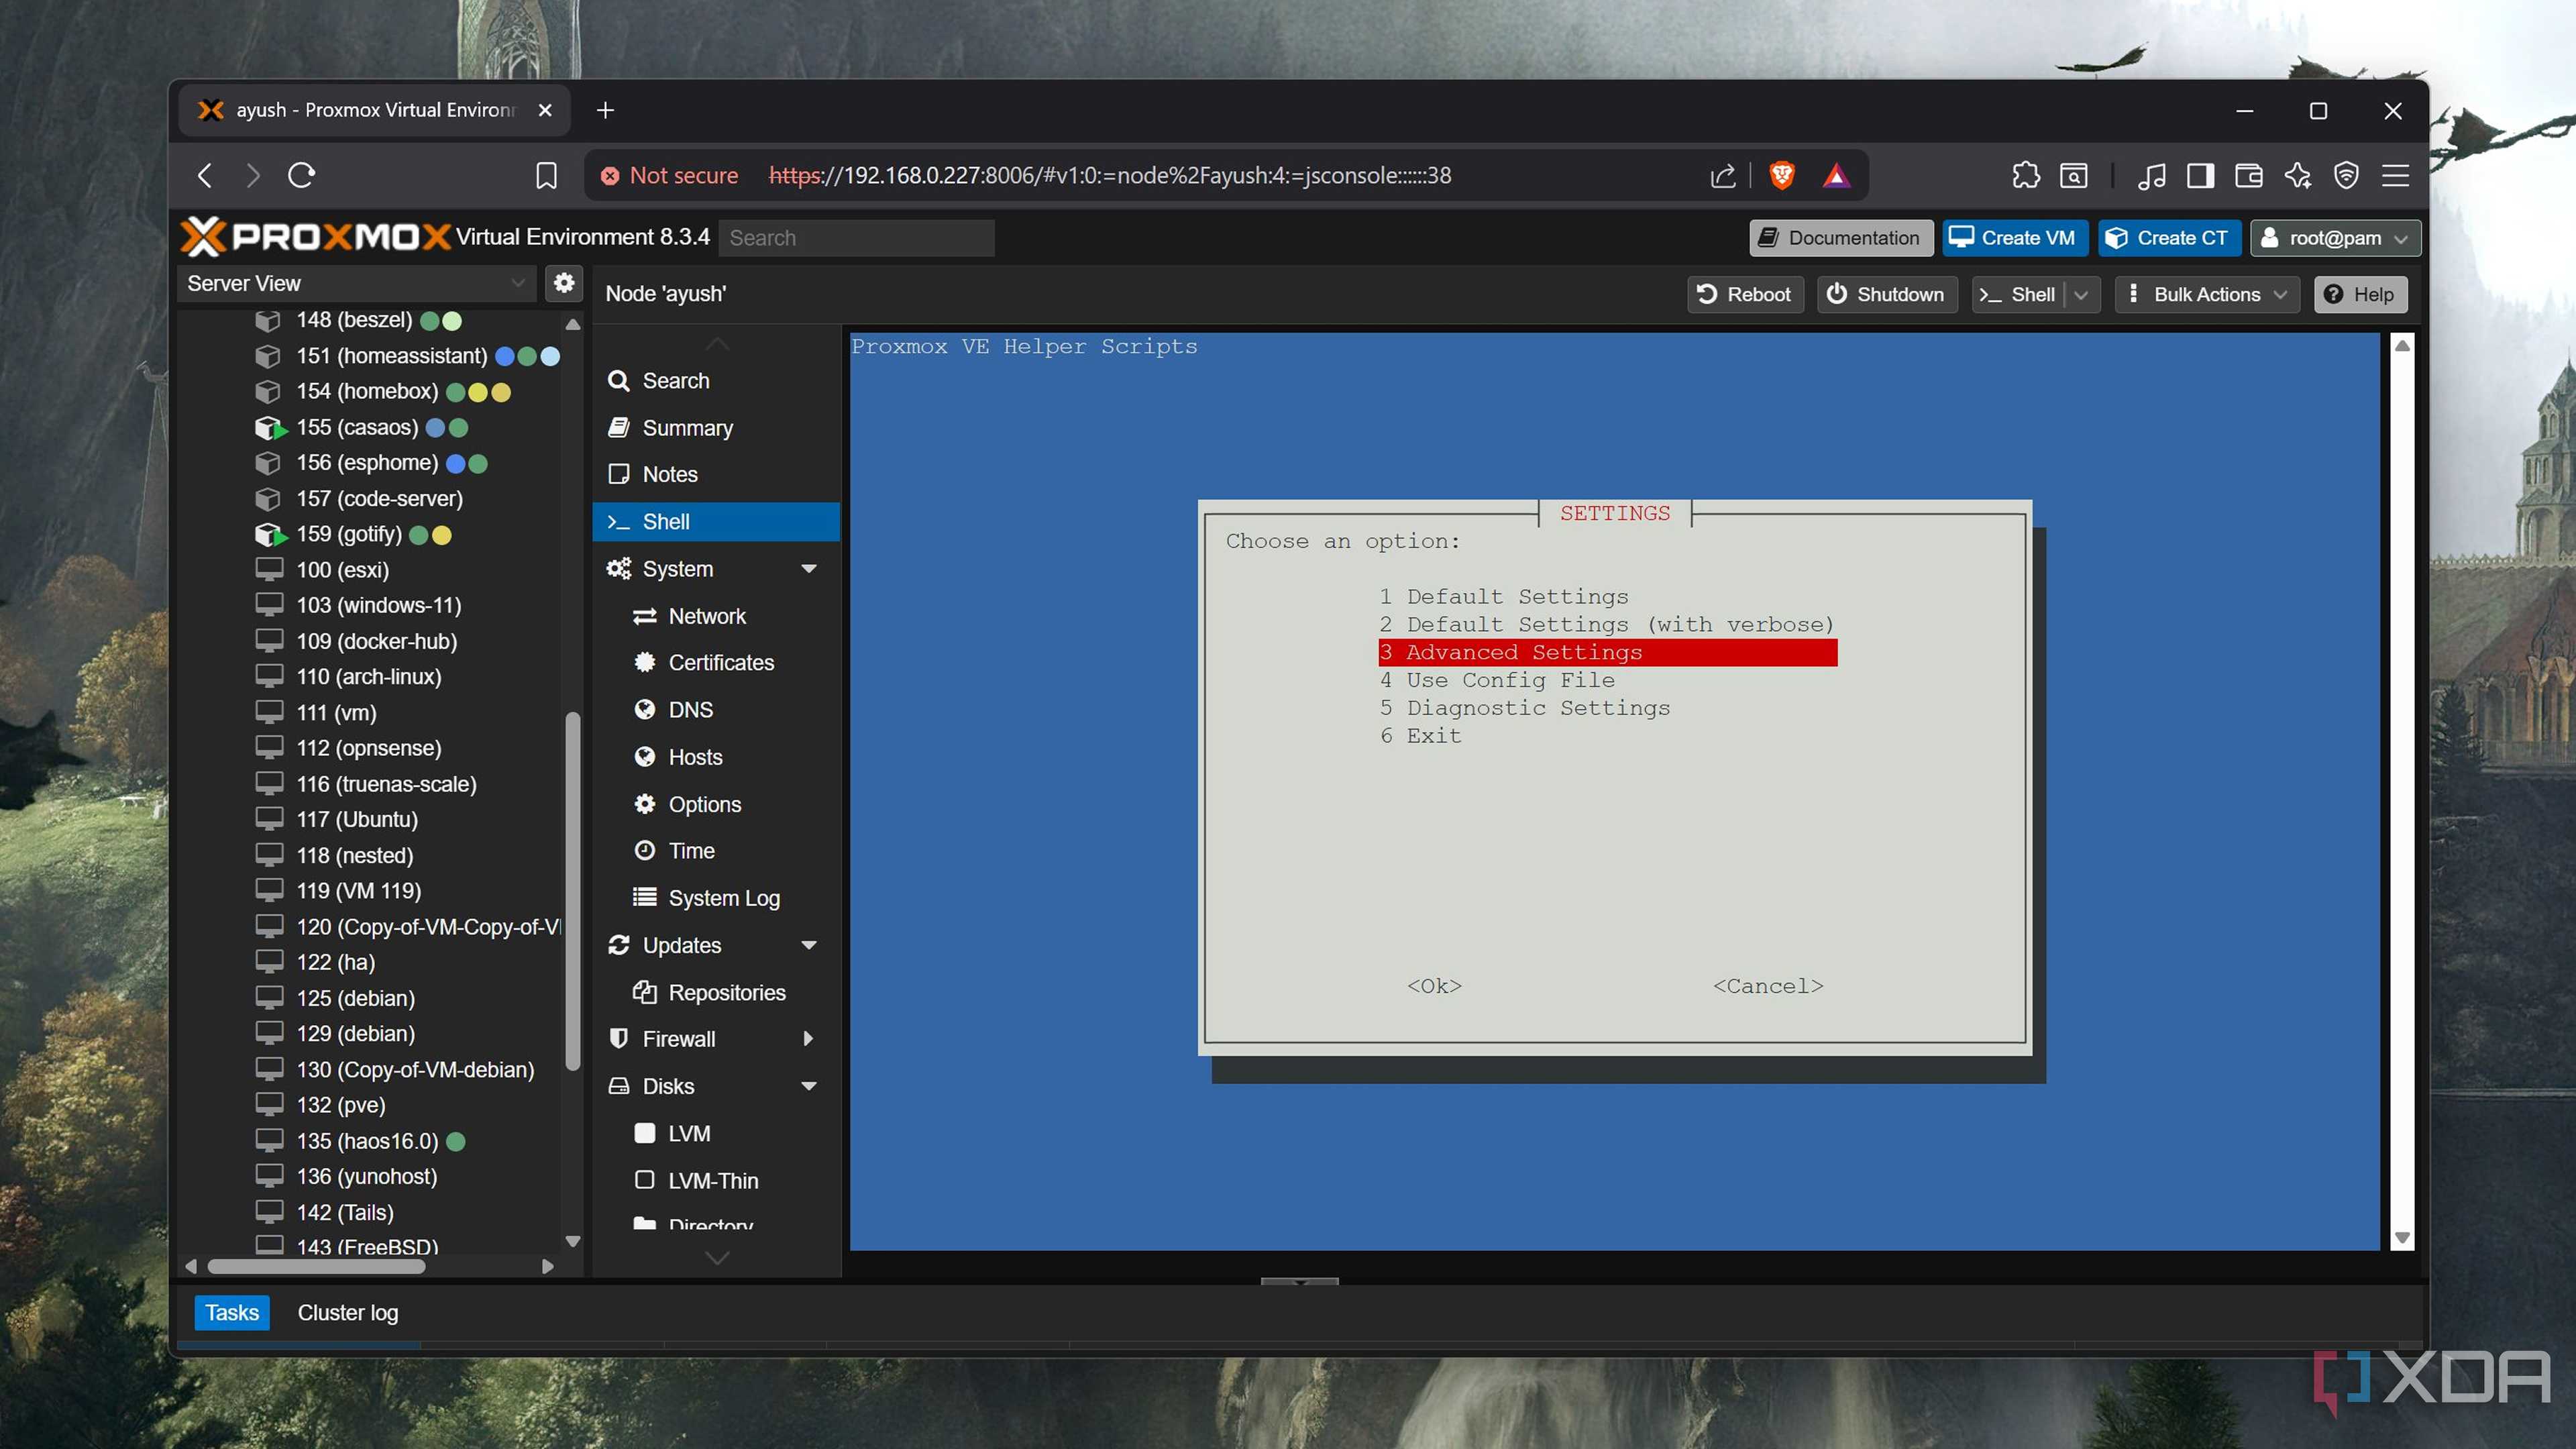Screen dimensions: 2576x1449
Task: Click the browser back arrow
Action: pos(205,176)
